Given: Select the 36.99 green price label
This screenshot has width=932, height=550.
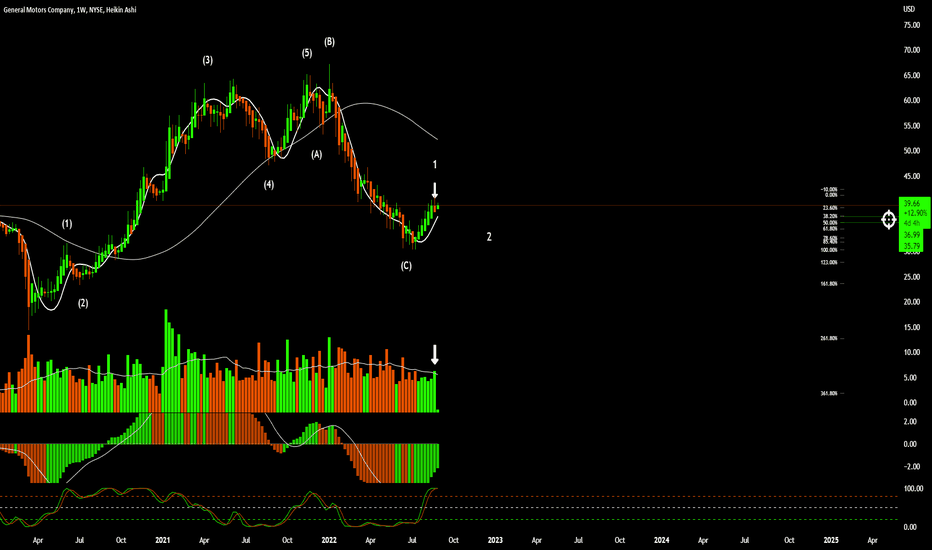Looking at the screenshot, I should pos(912,235).
